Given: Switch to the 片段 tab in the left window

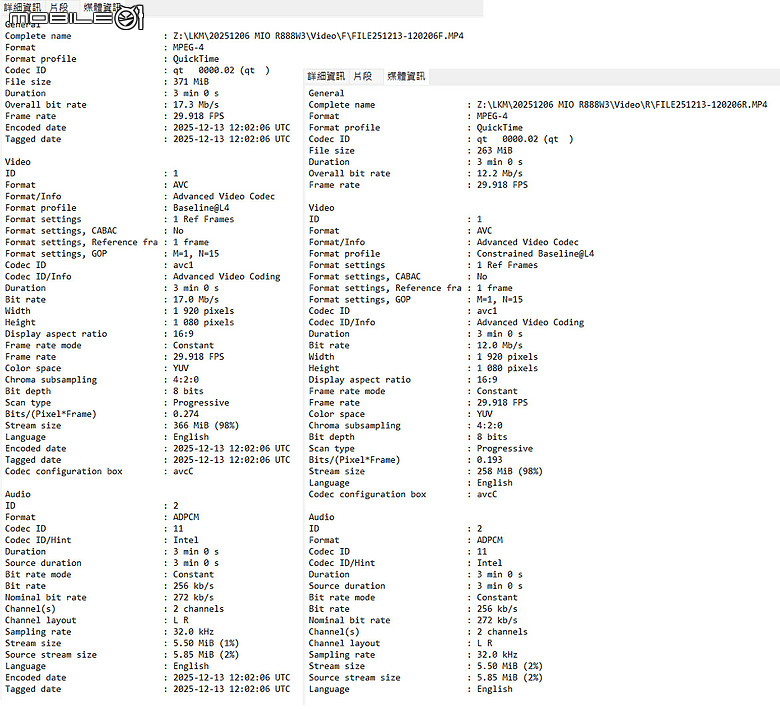Looking at the screenshot, I should click(x=59, y=7).
